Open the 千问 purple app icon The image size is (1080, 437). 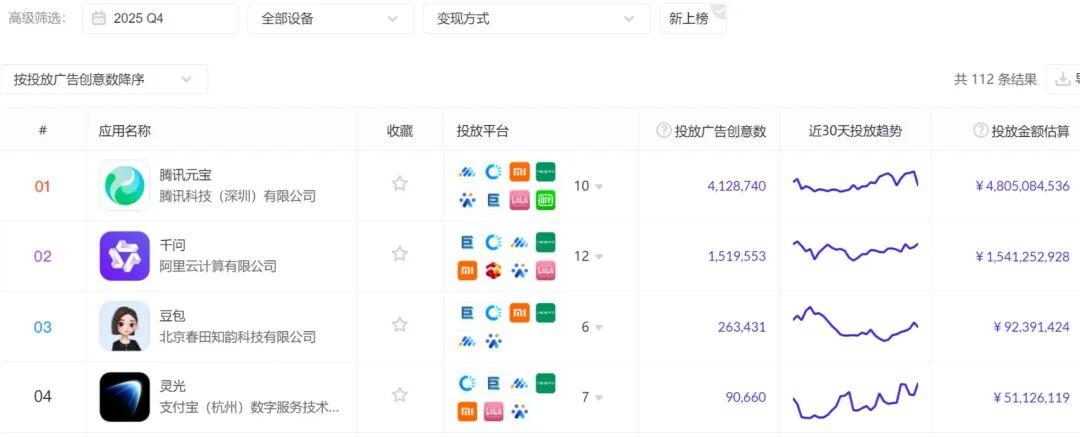point(125,256)
